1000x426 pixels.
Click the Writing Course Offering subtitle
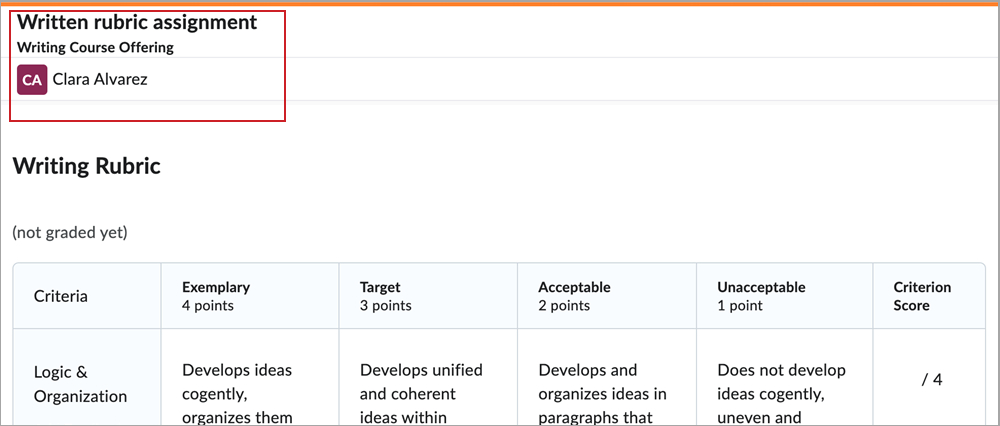coord(95,47)
